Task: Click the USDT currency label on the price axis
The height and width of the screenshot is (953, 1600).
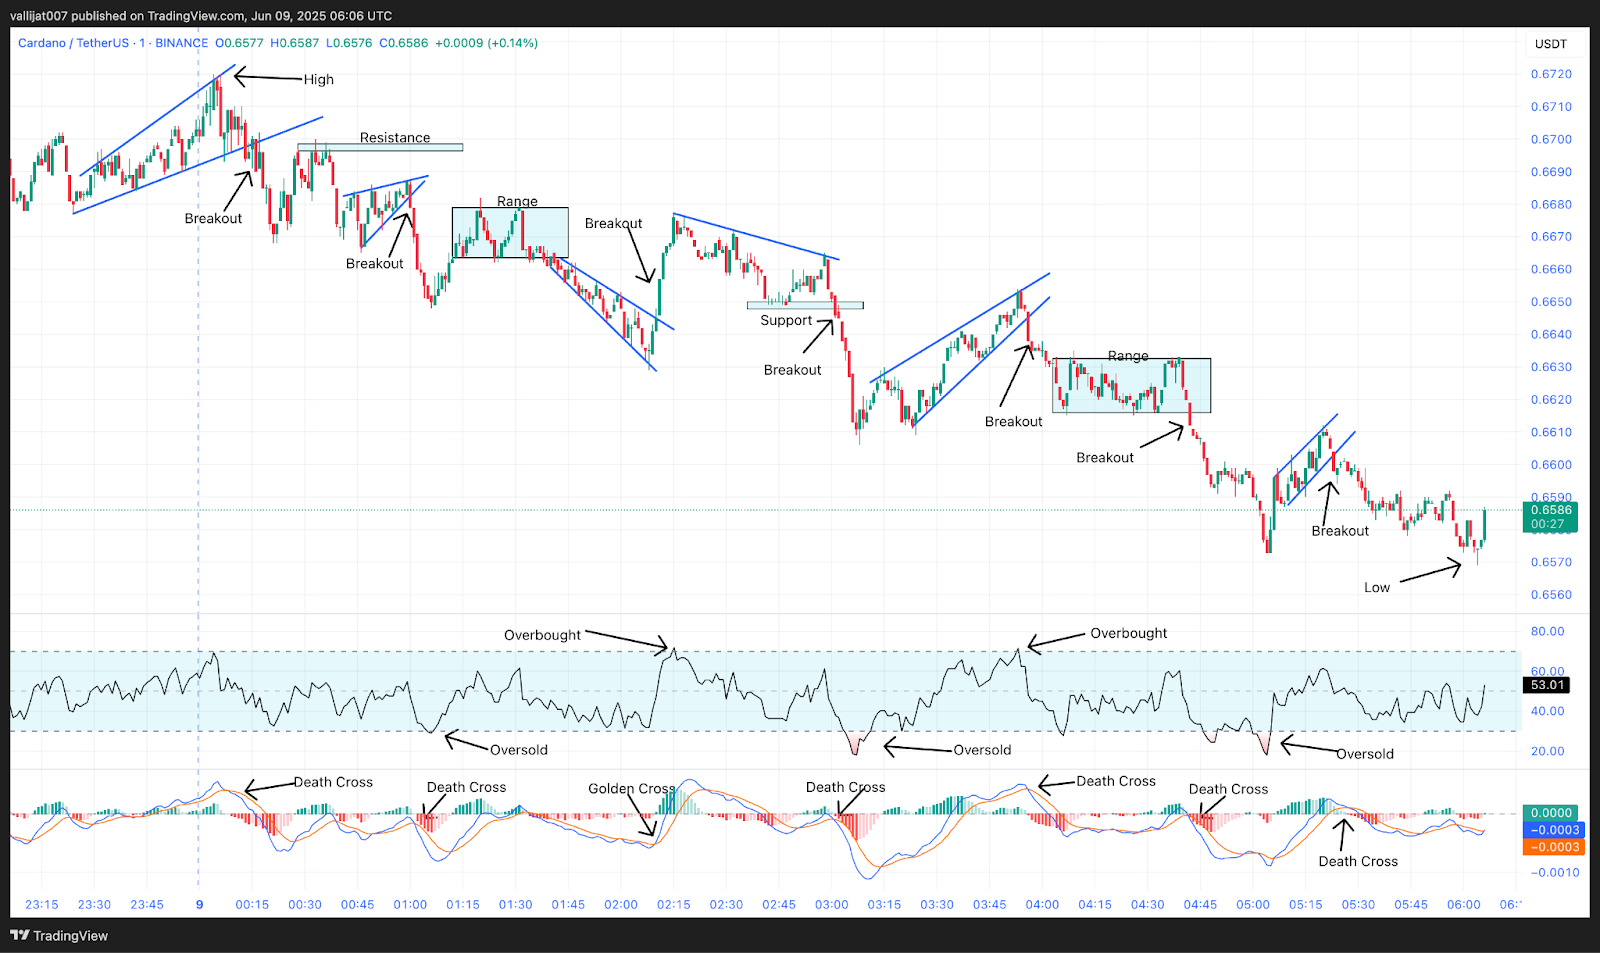Action: [1551, 44]
